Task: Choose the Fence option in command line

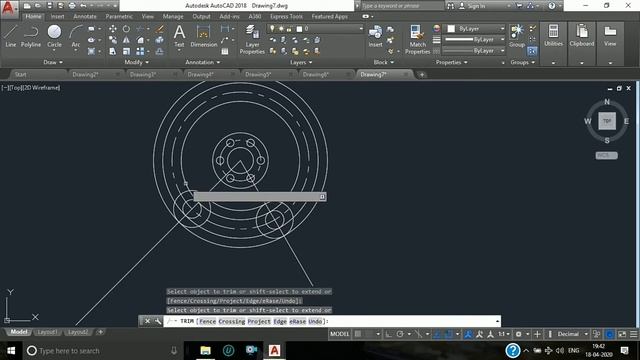Action: (207, 322)
